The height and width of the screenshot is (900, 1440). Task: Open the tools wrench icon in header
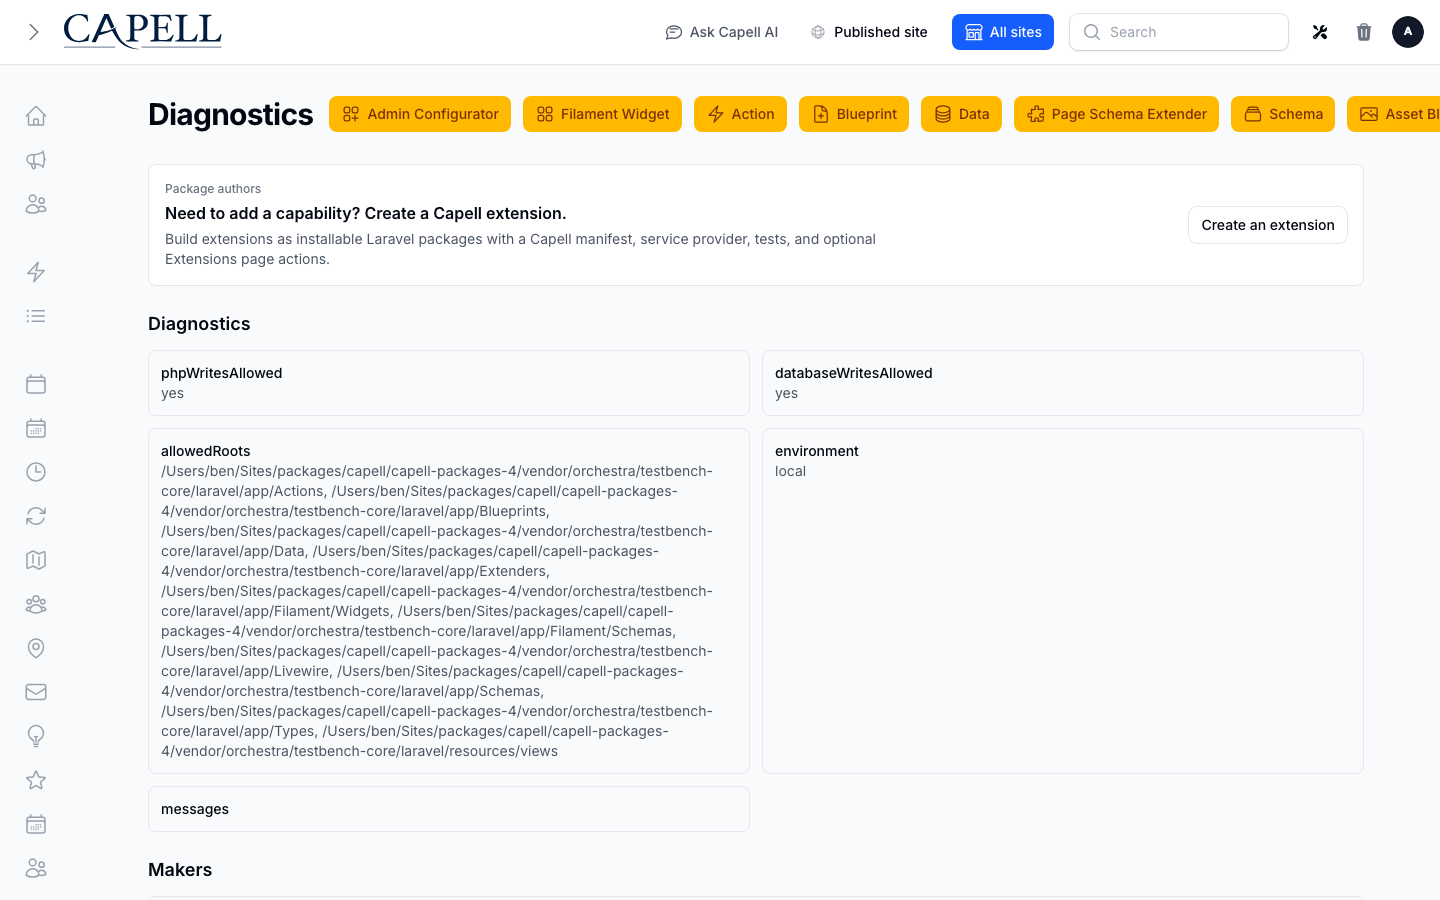(1320, 32)
